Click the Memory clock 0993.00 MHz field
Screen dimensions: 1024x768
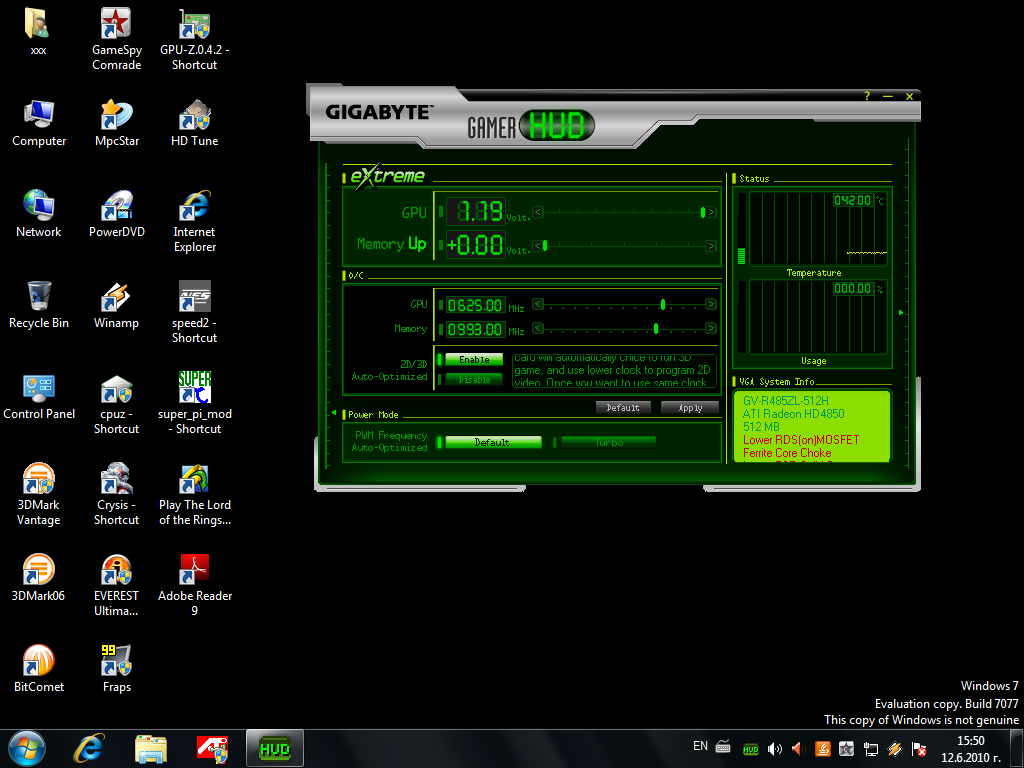coord(475,329)
